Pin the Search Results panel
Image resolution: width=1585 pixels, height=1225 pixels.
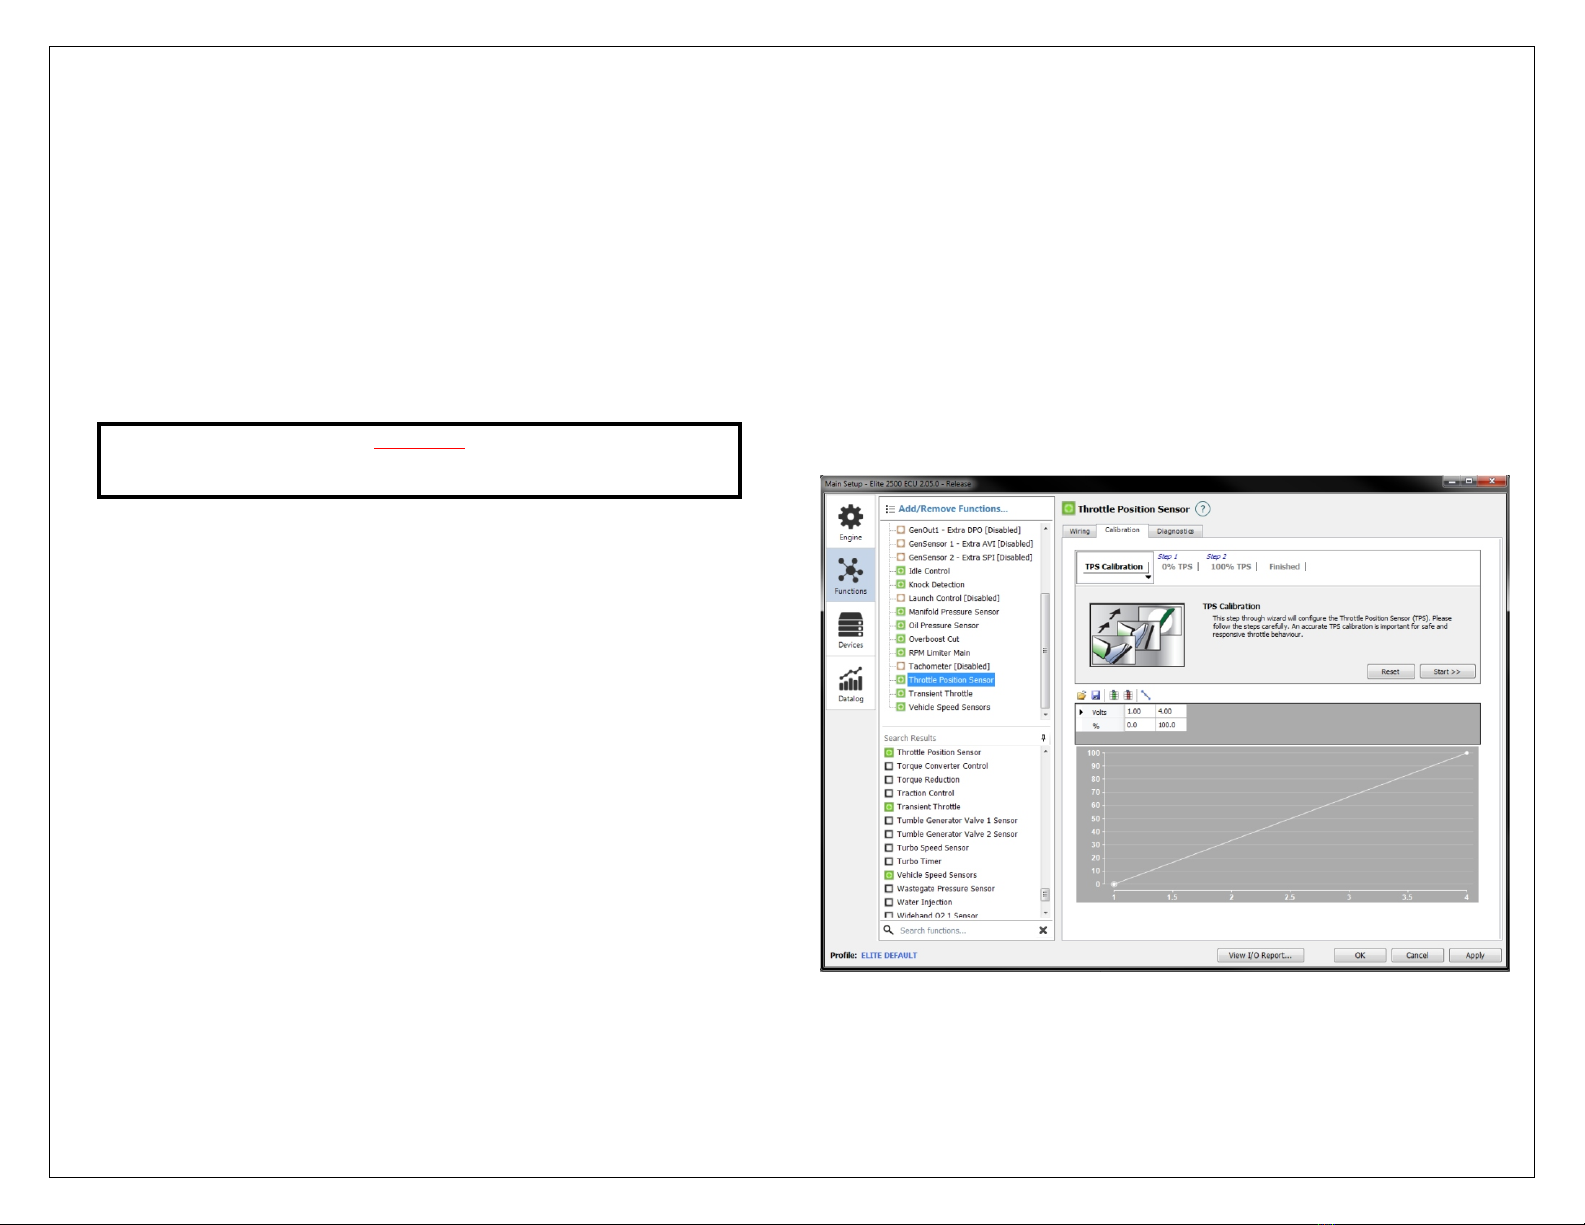tap(1043, 738)
